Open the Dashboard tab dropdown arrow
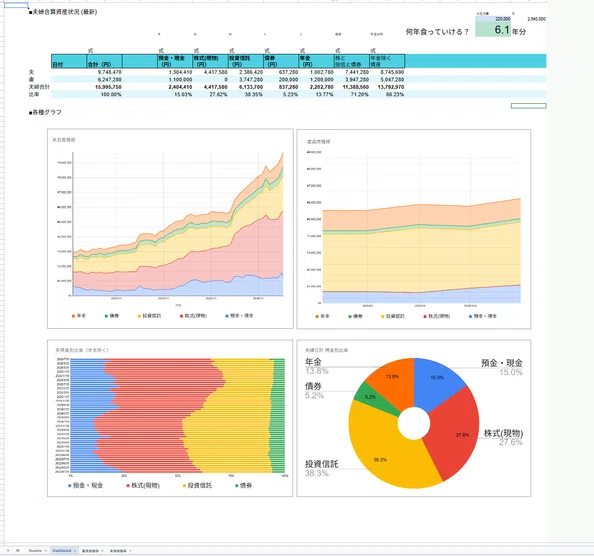The image size is (594, 556). 75,551
